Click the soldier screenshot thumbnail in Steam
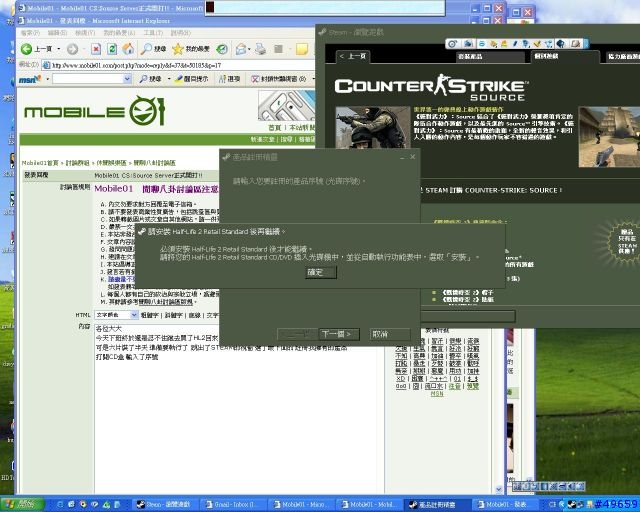The height and width of the screenshot is (512, 640). coord(373,127)
